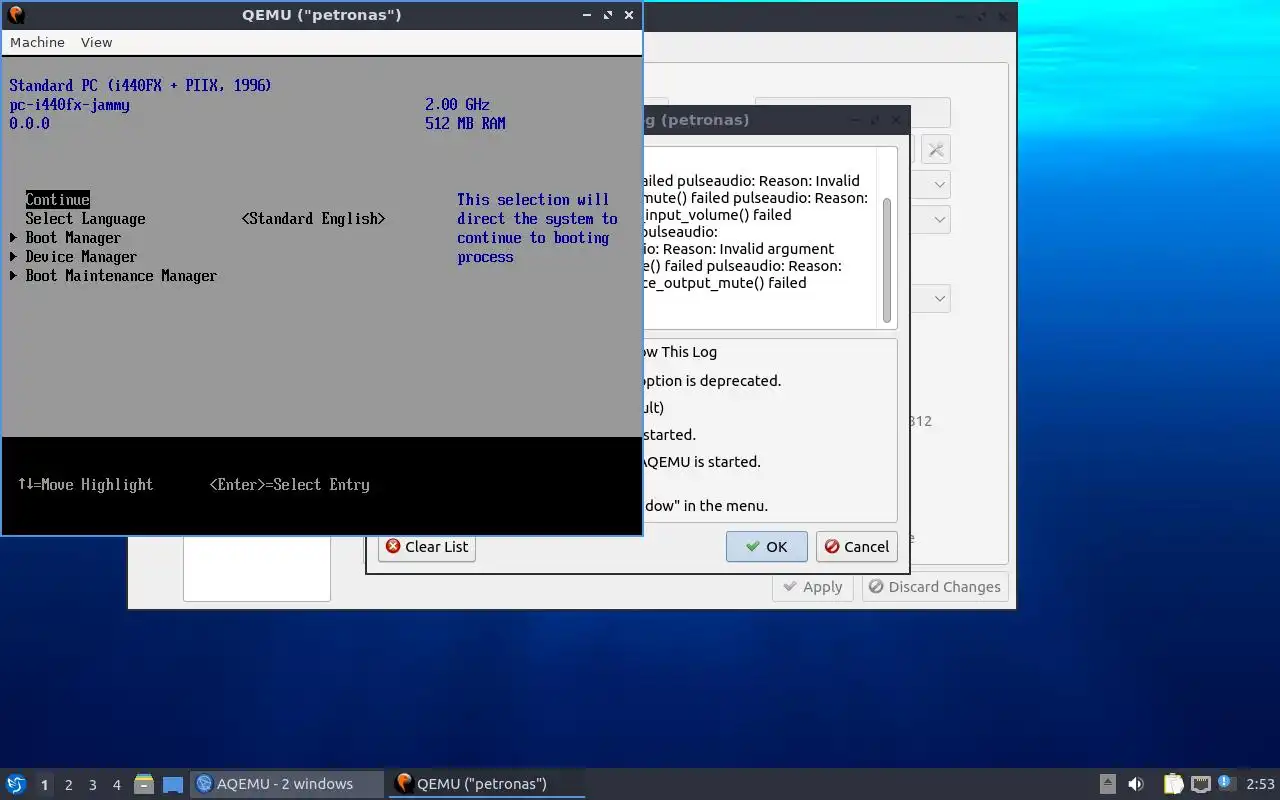The height and width of the screenshot is (800, 1280).
Task: Click the QEMU window title bar icon
Action: tap(16, 15)
